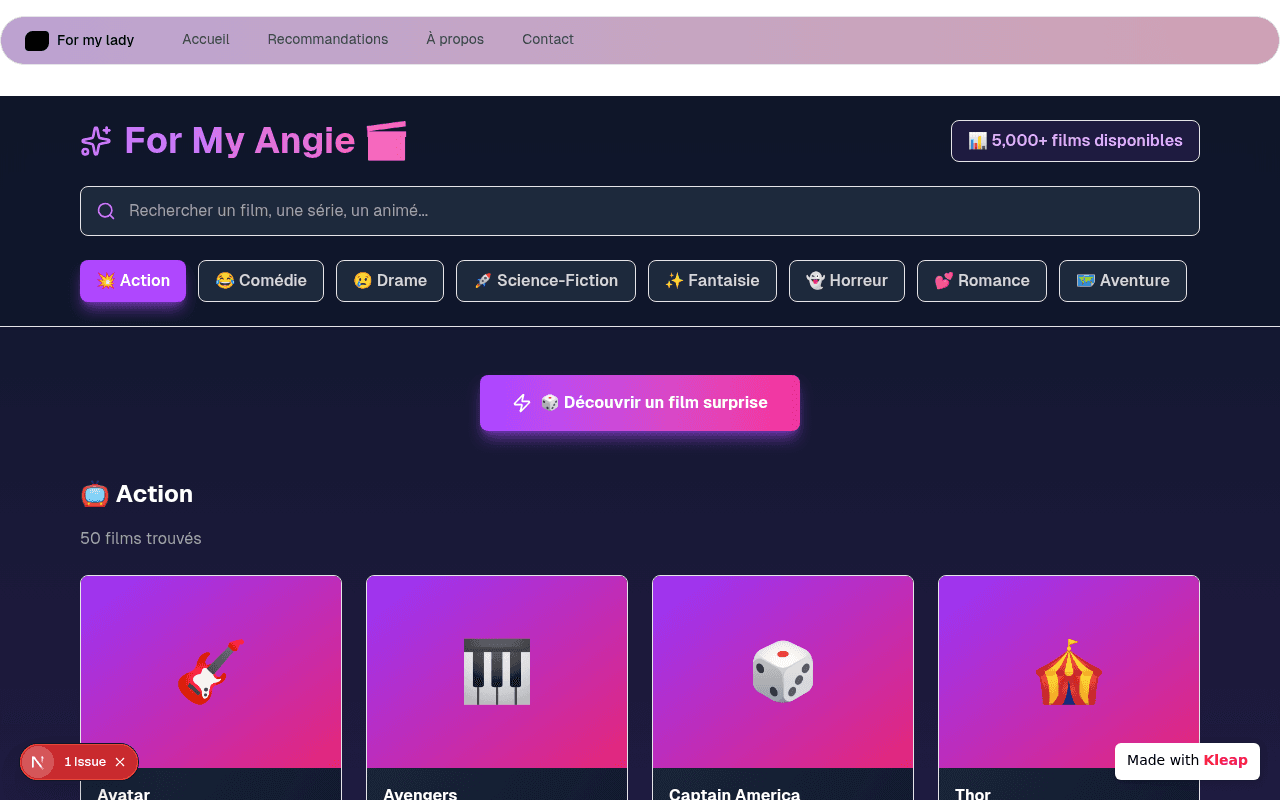Focus the Rechercher un film search field
This screenshot has height=800, width=1280.
click(640, 211)
